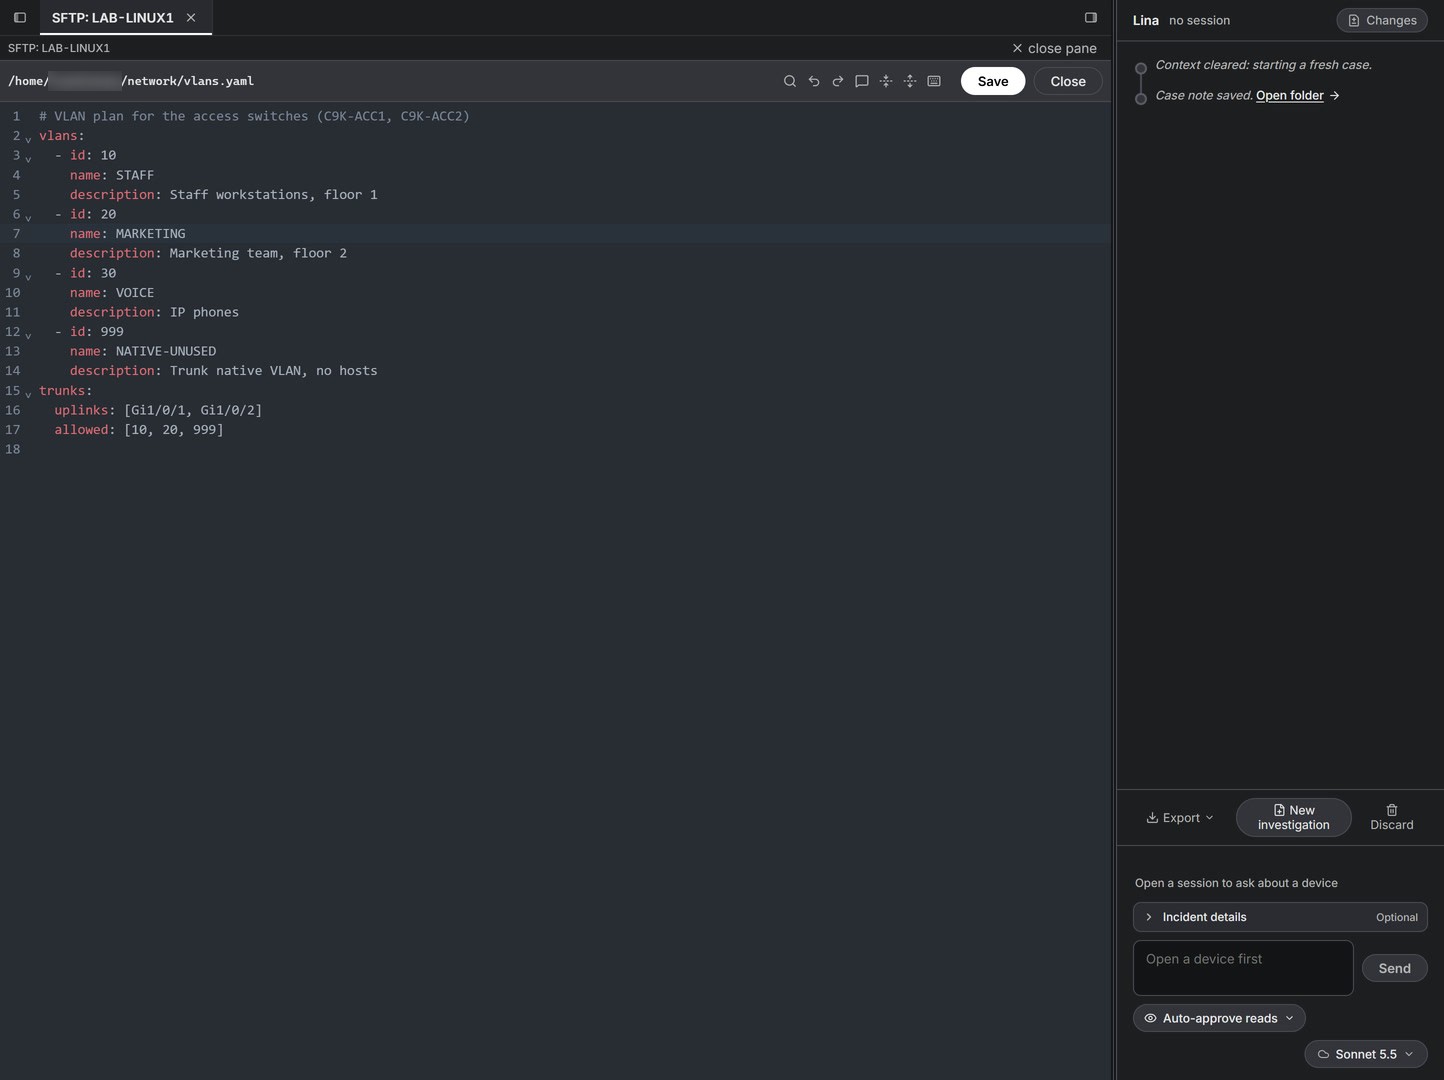Toggle comment with the speech bubble icon
Viewport: 1444px width, 1080px height.
[862, 81]
